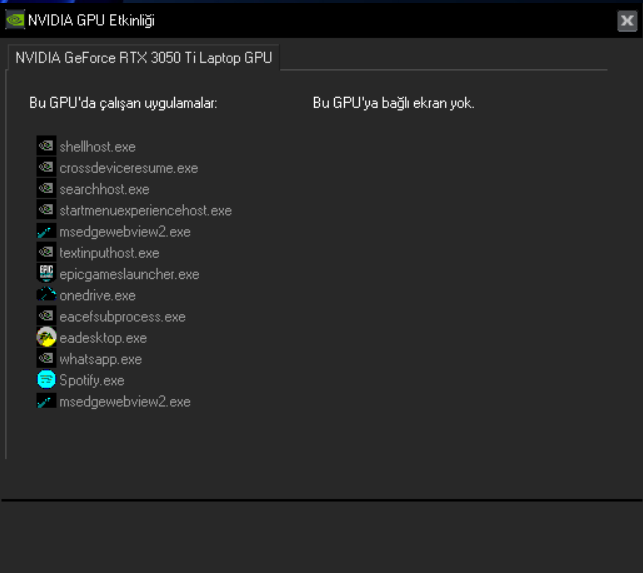
Task: Click the first msedgewebview2.exe icon
Action: [x=46, y=231]
